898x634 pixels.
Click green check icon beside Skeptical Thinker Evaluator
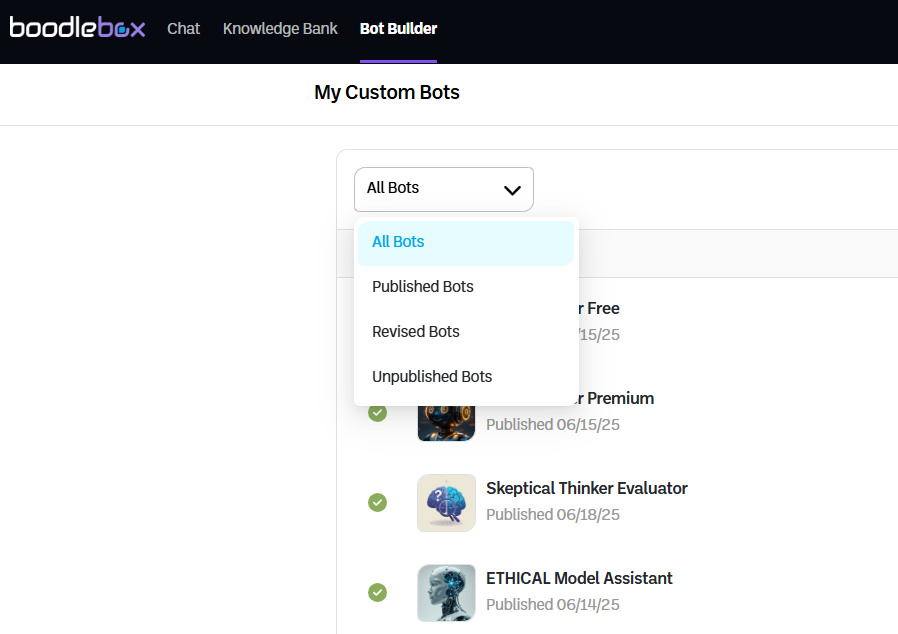coord(377,502)
